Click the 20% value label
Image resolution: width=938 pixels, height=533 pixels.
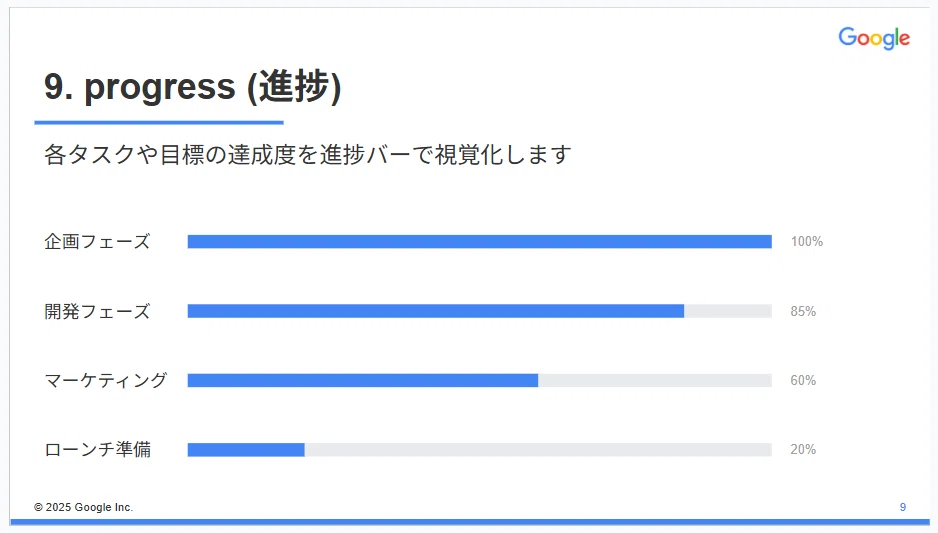[803, 450]
